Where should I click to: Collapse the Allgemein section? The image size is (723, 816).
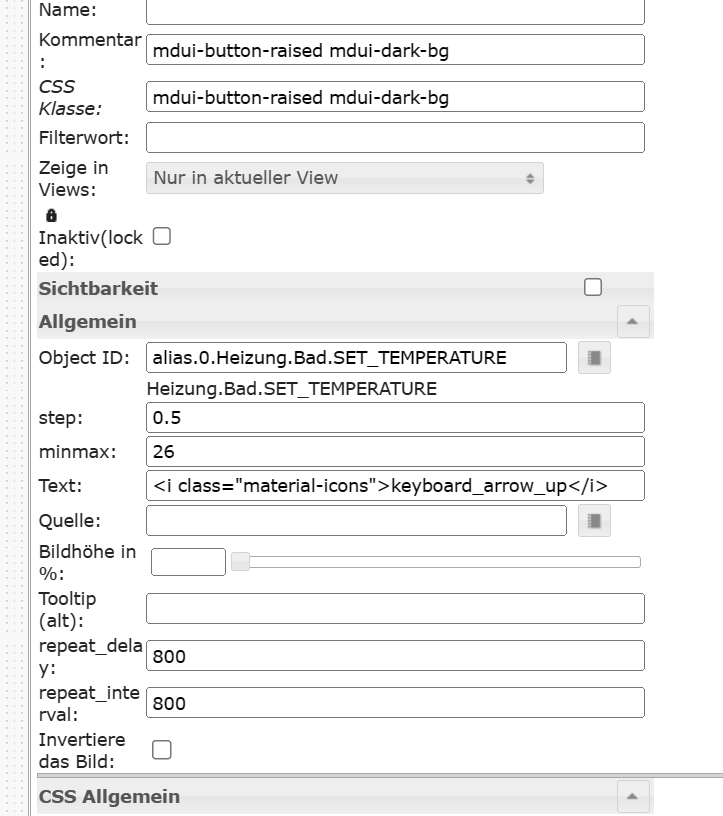[633, 322]
